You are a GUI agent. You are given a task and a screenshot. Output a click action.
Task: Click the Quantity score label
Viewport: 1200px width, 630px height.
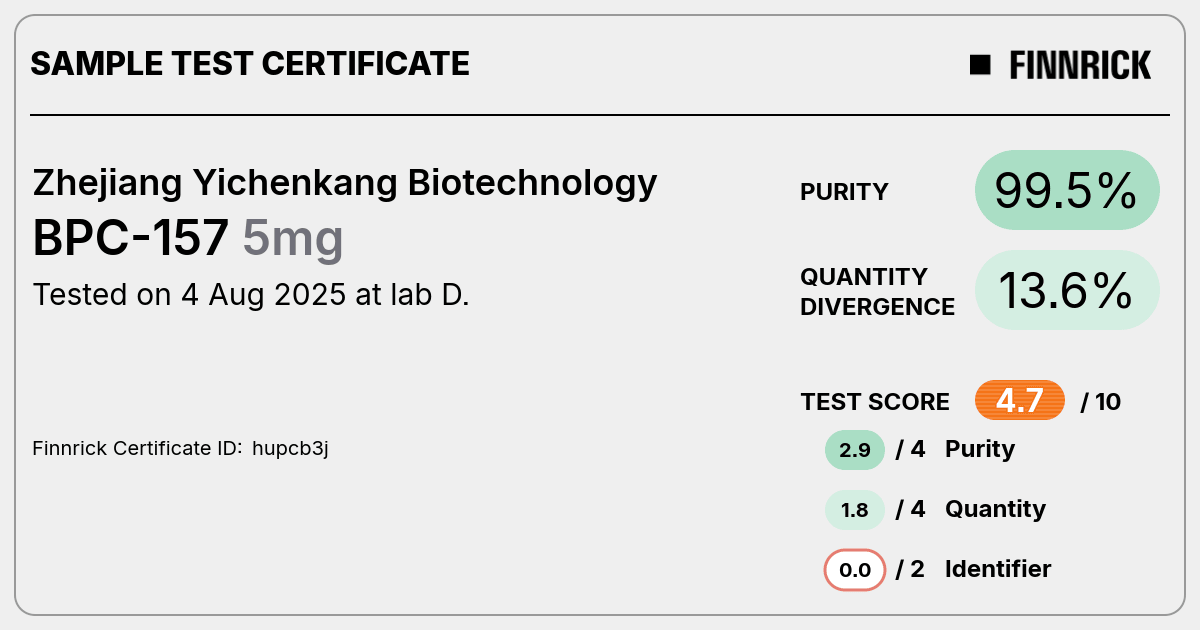995,510
